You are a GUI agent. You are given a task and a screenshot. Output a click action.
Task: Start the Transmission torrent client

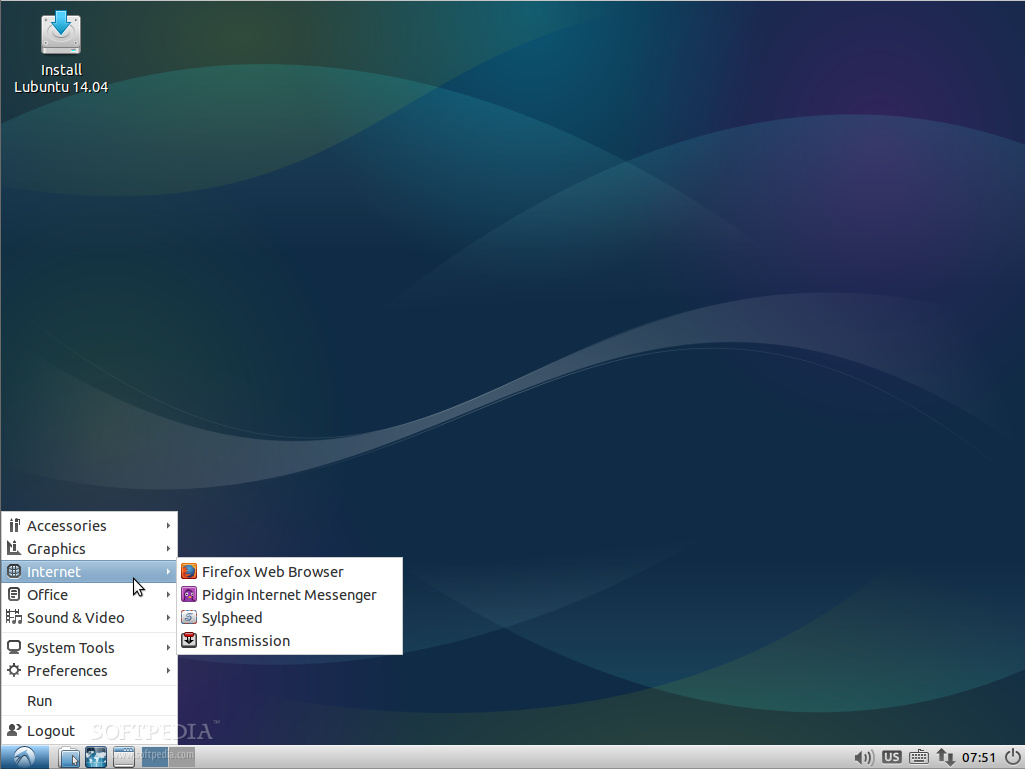click(290, 641)
